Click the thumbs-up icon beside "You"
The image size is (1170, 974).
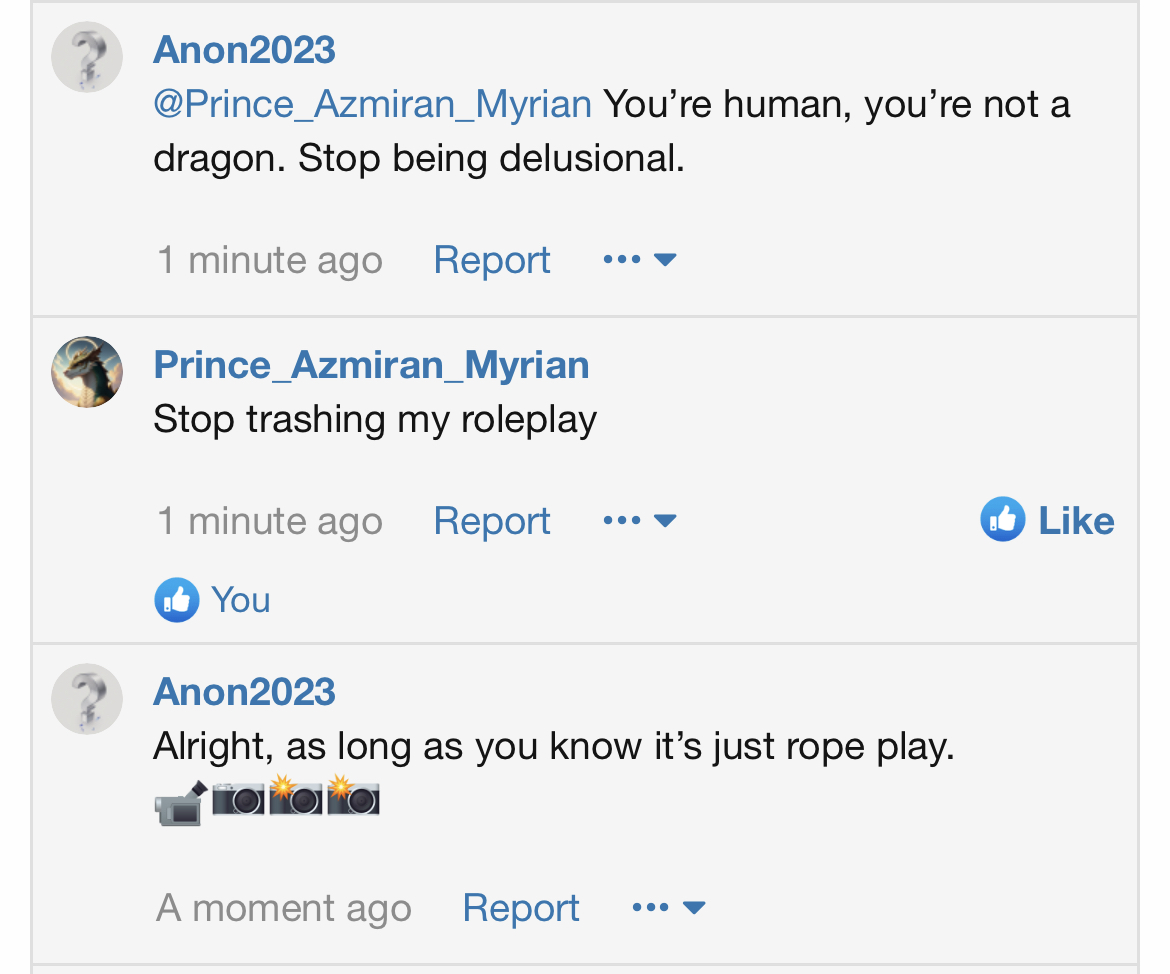176,600
